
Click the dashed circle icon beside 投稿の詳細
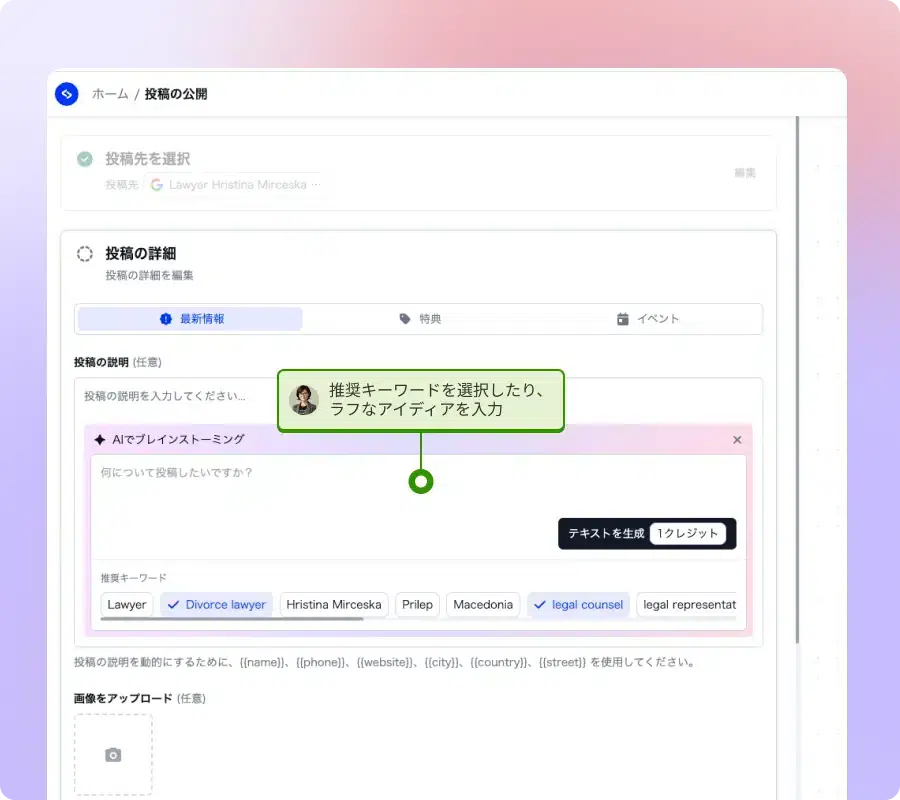point(85,254)
